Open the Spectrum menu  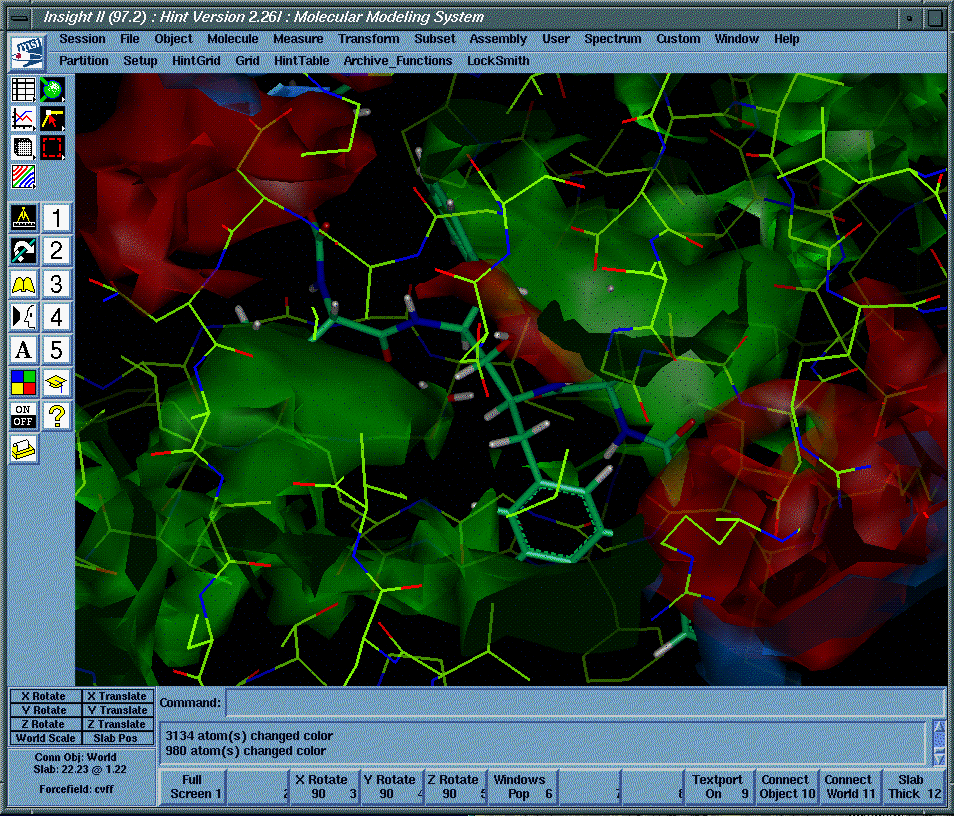click(613, 39)
